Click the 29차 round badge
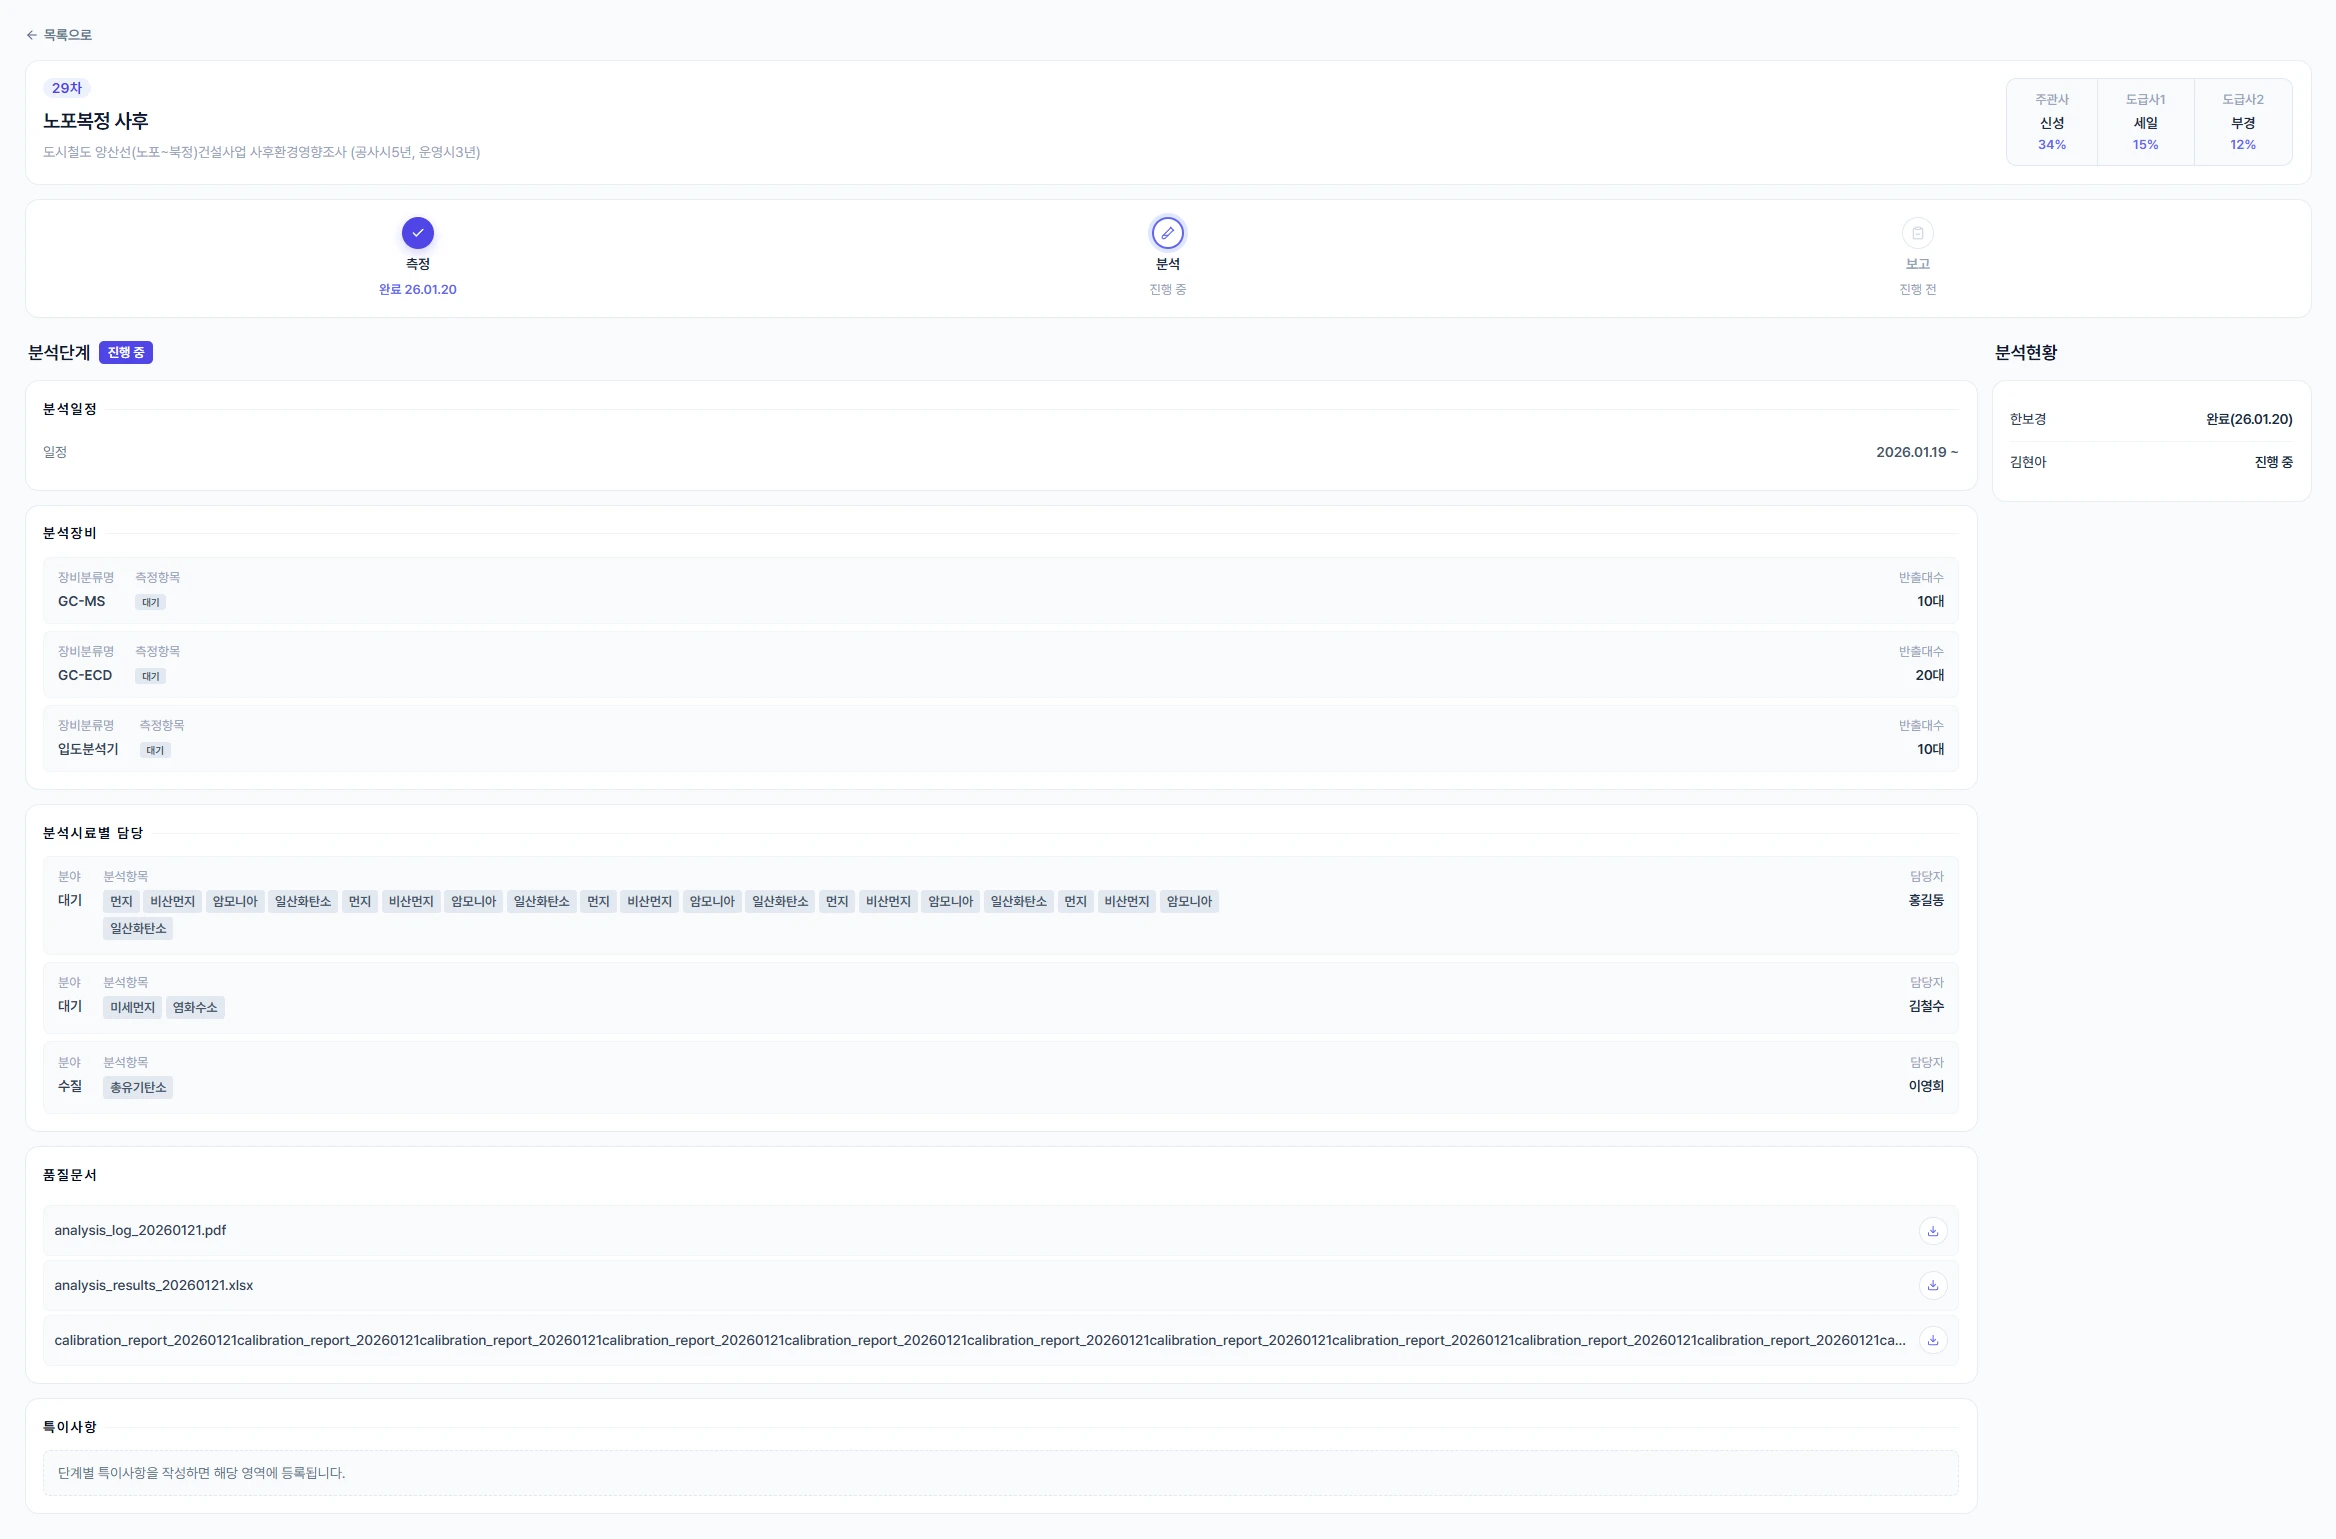The height and width of the screenshot is (1539, 2336). [x=67, y=88]
